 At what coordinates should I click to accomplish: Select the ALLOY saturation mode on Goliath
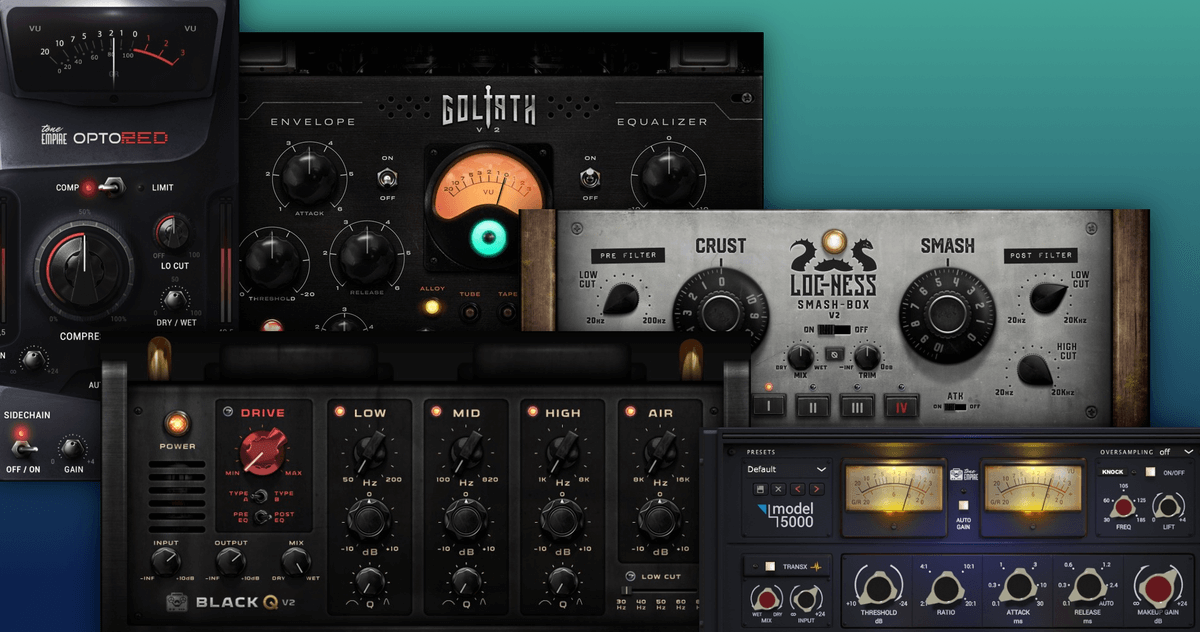pos(432,308)
